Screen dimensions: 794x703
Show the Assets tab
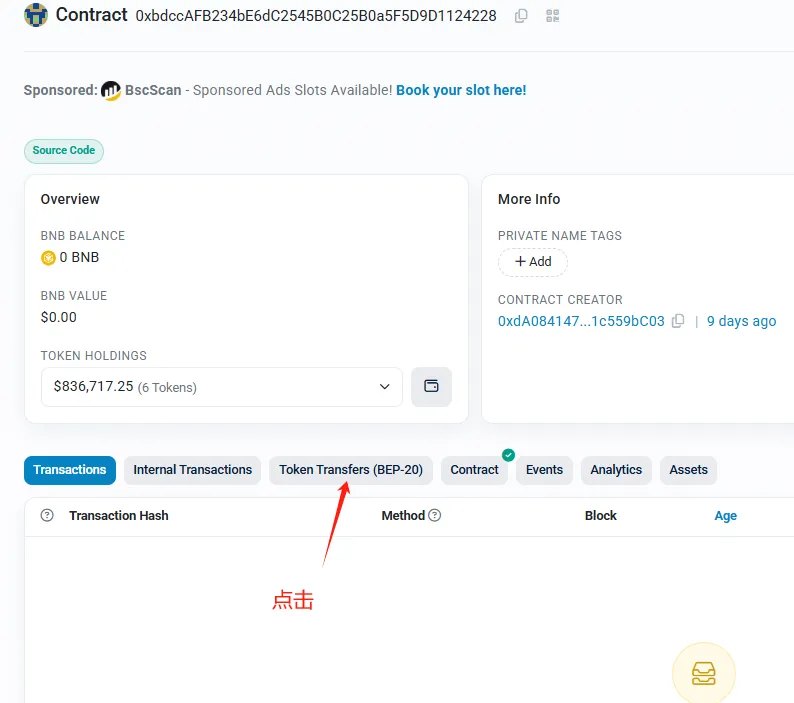[688, 470]
